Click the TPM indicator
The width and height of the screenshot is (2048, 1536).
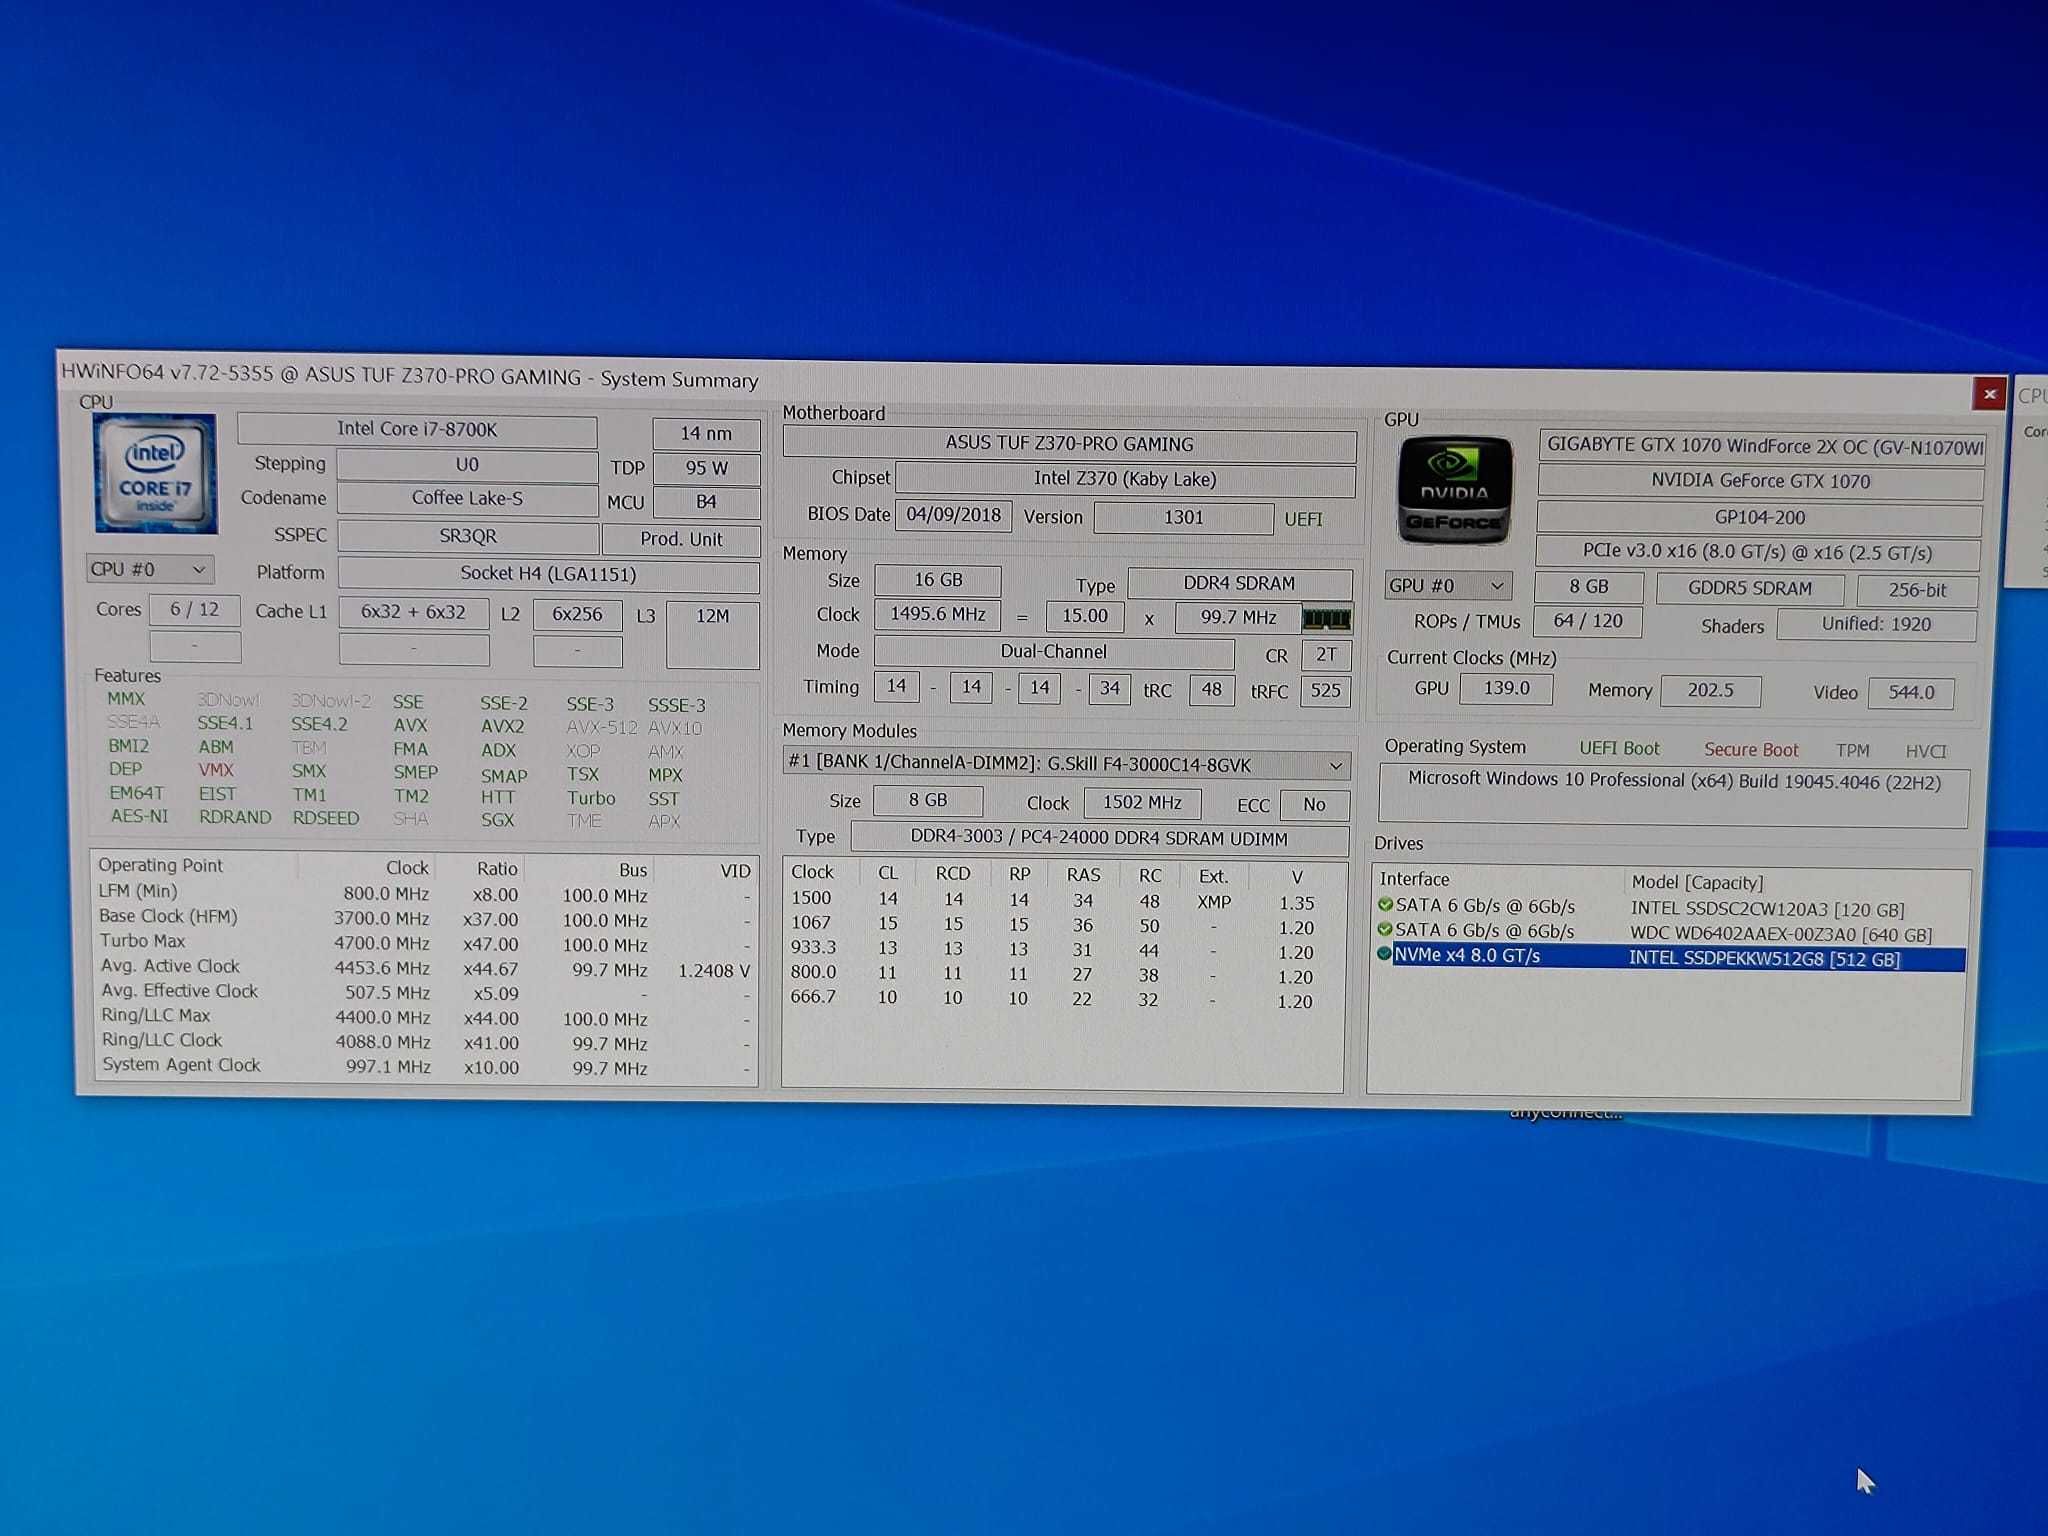click(1852, 751)
